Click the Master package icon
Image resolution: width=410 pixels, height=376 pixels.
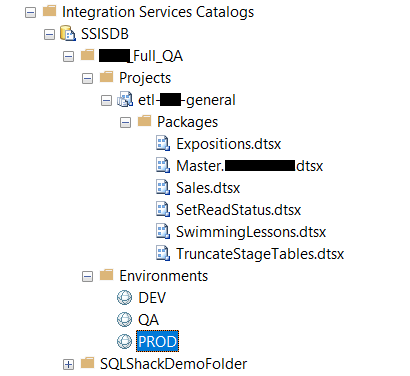[x=163, y=166]
